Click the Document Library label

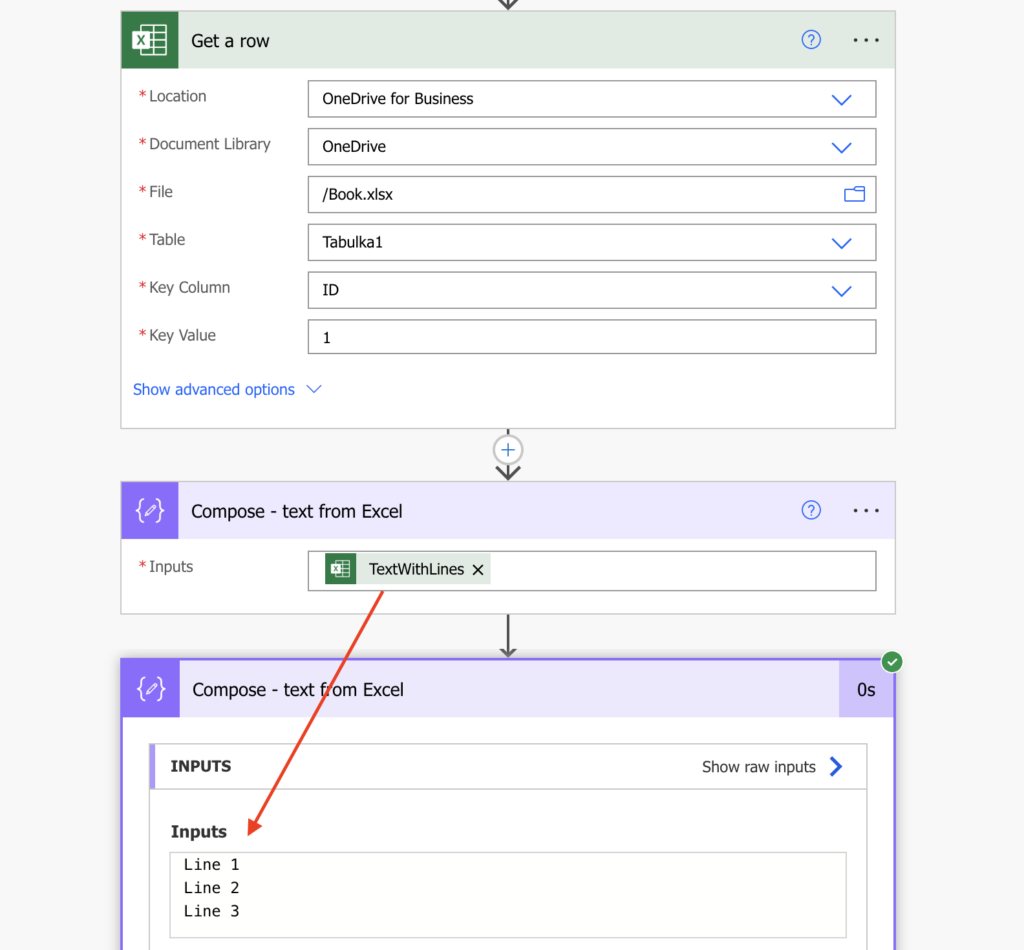210,144
